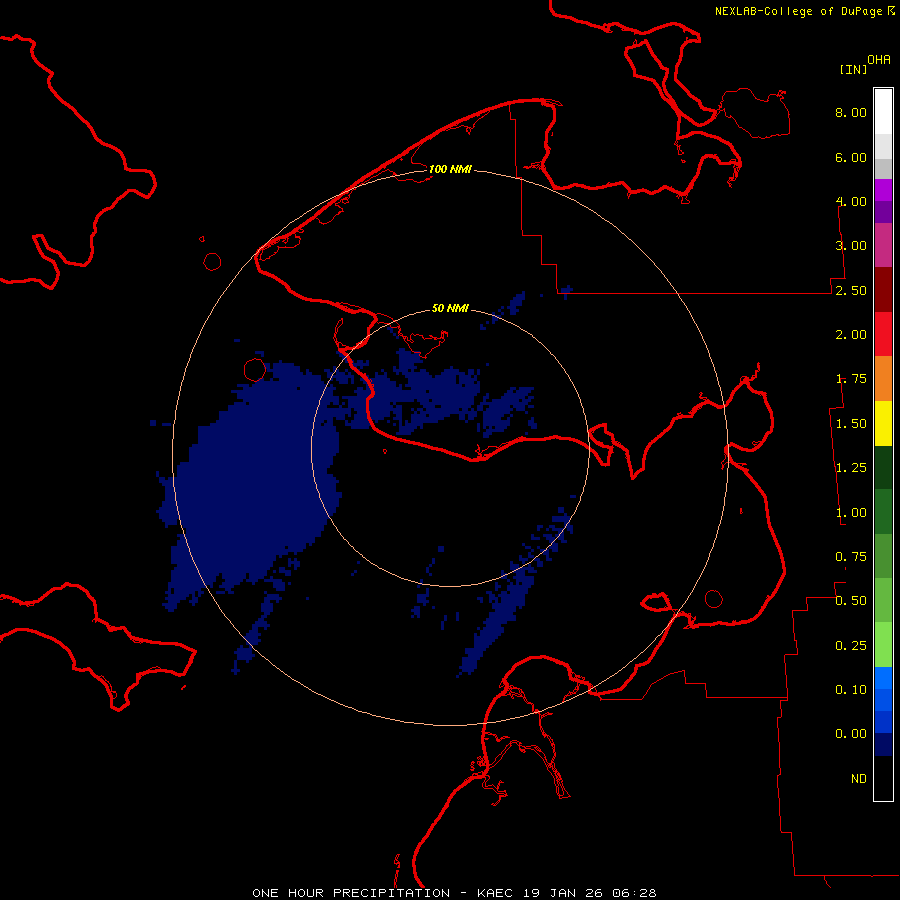Image resolution: width=900 pixels, height=900 pixels.
Task: Select the 0.00 legend value
Action: pos(851,734)
